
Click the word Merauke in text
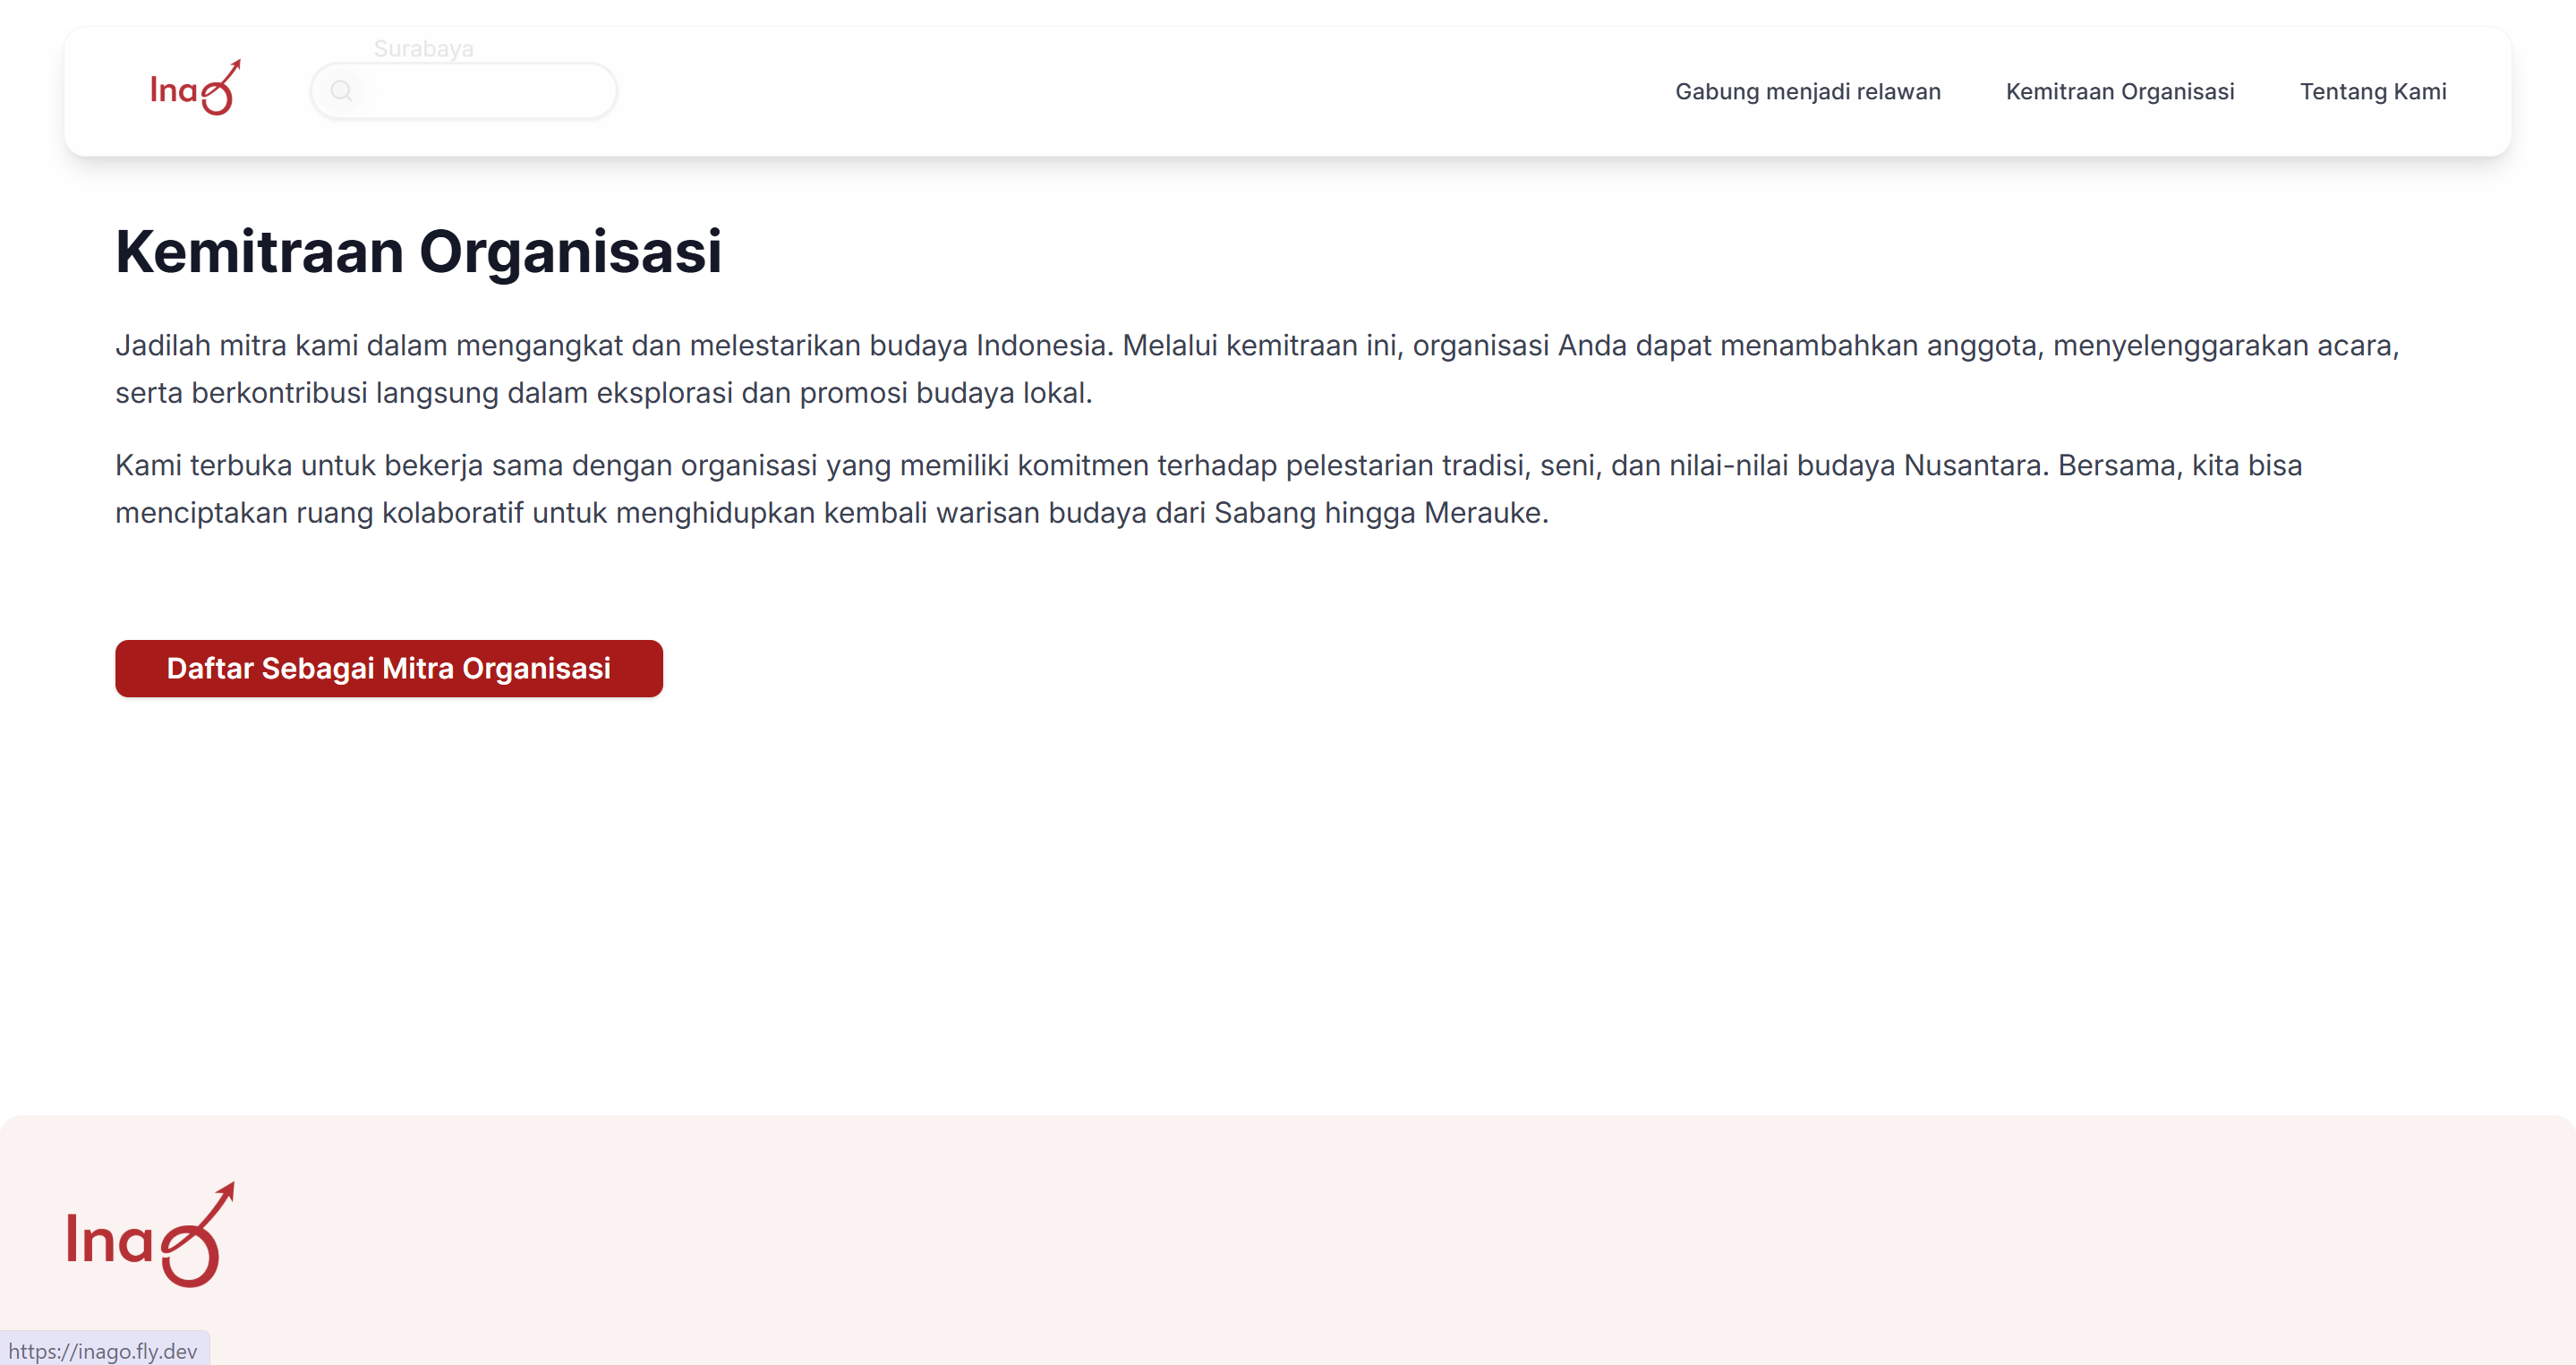pos(1483,513)
